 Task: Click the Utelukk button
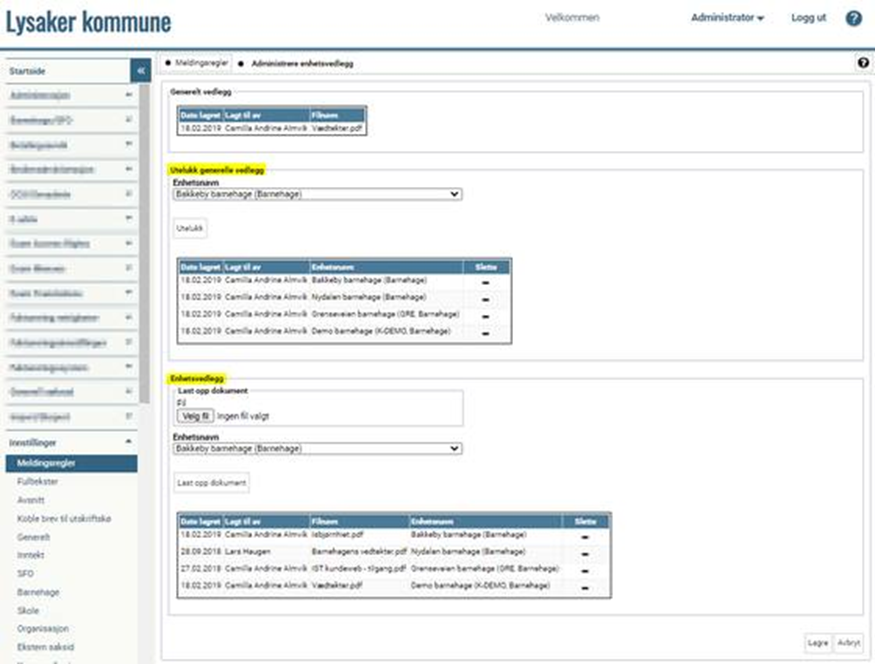pos(190,229)
